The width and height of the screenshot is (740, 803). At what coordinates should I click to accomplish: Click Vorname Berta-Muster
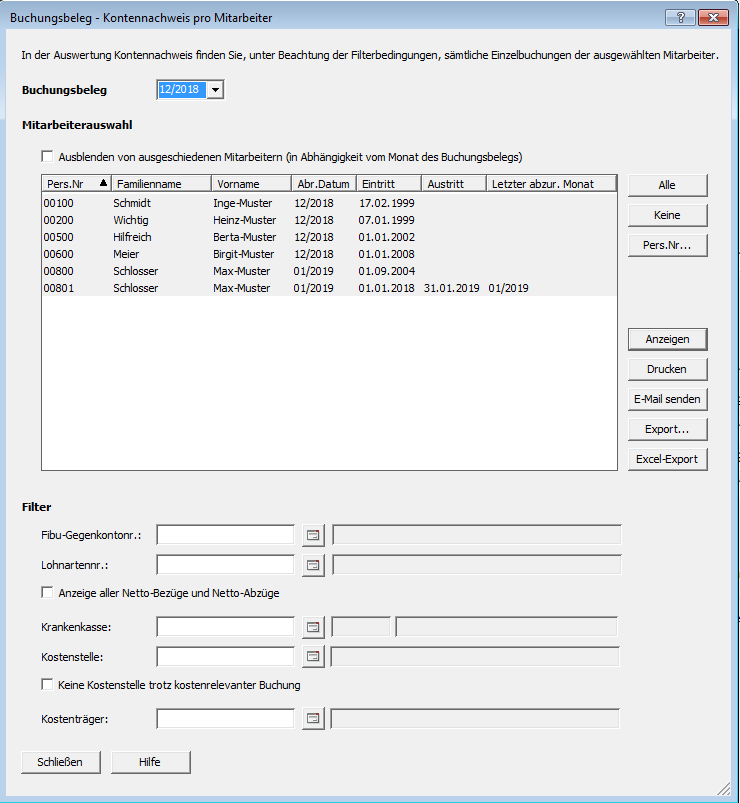244,237
